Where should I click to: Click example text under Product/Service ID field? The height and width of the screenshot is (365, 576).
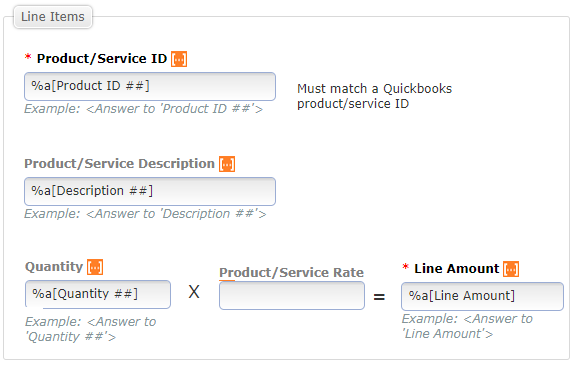143,109
